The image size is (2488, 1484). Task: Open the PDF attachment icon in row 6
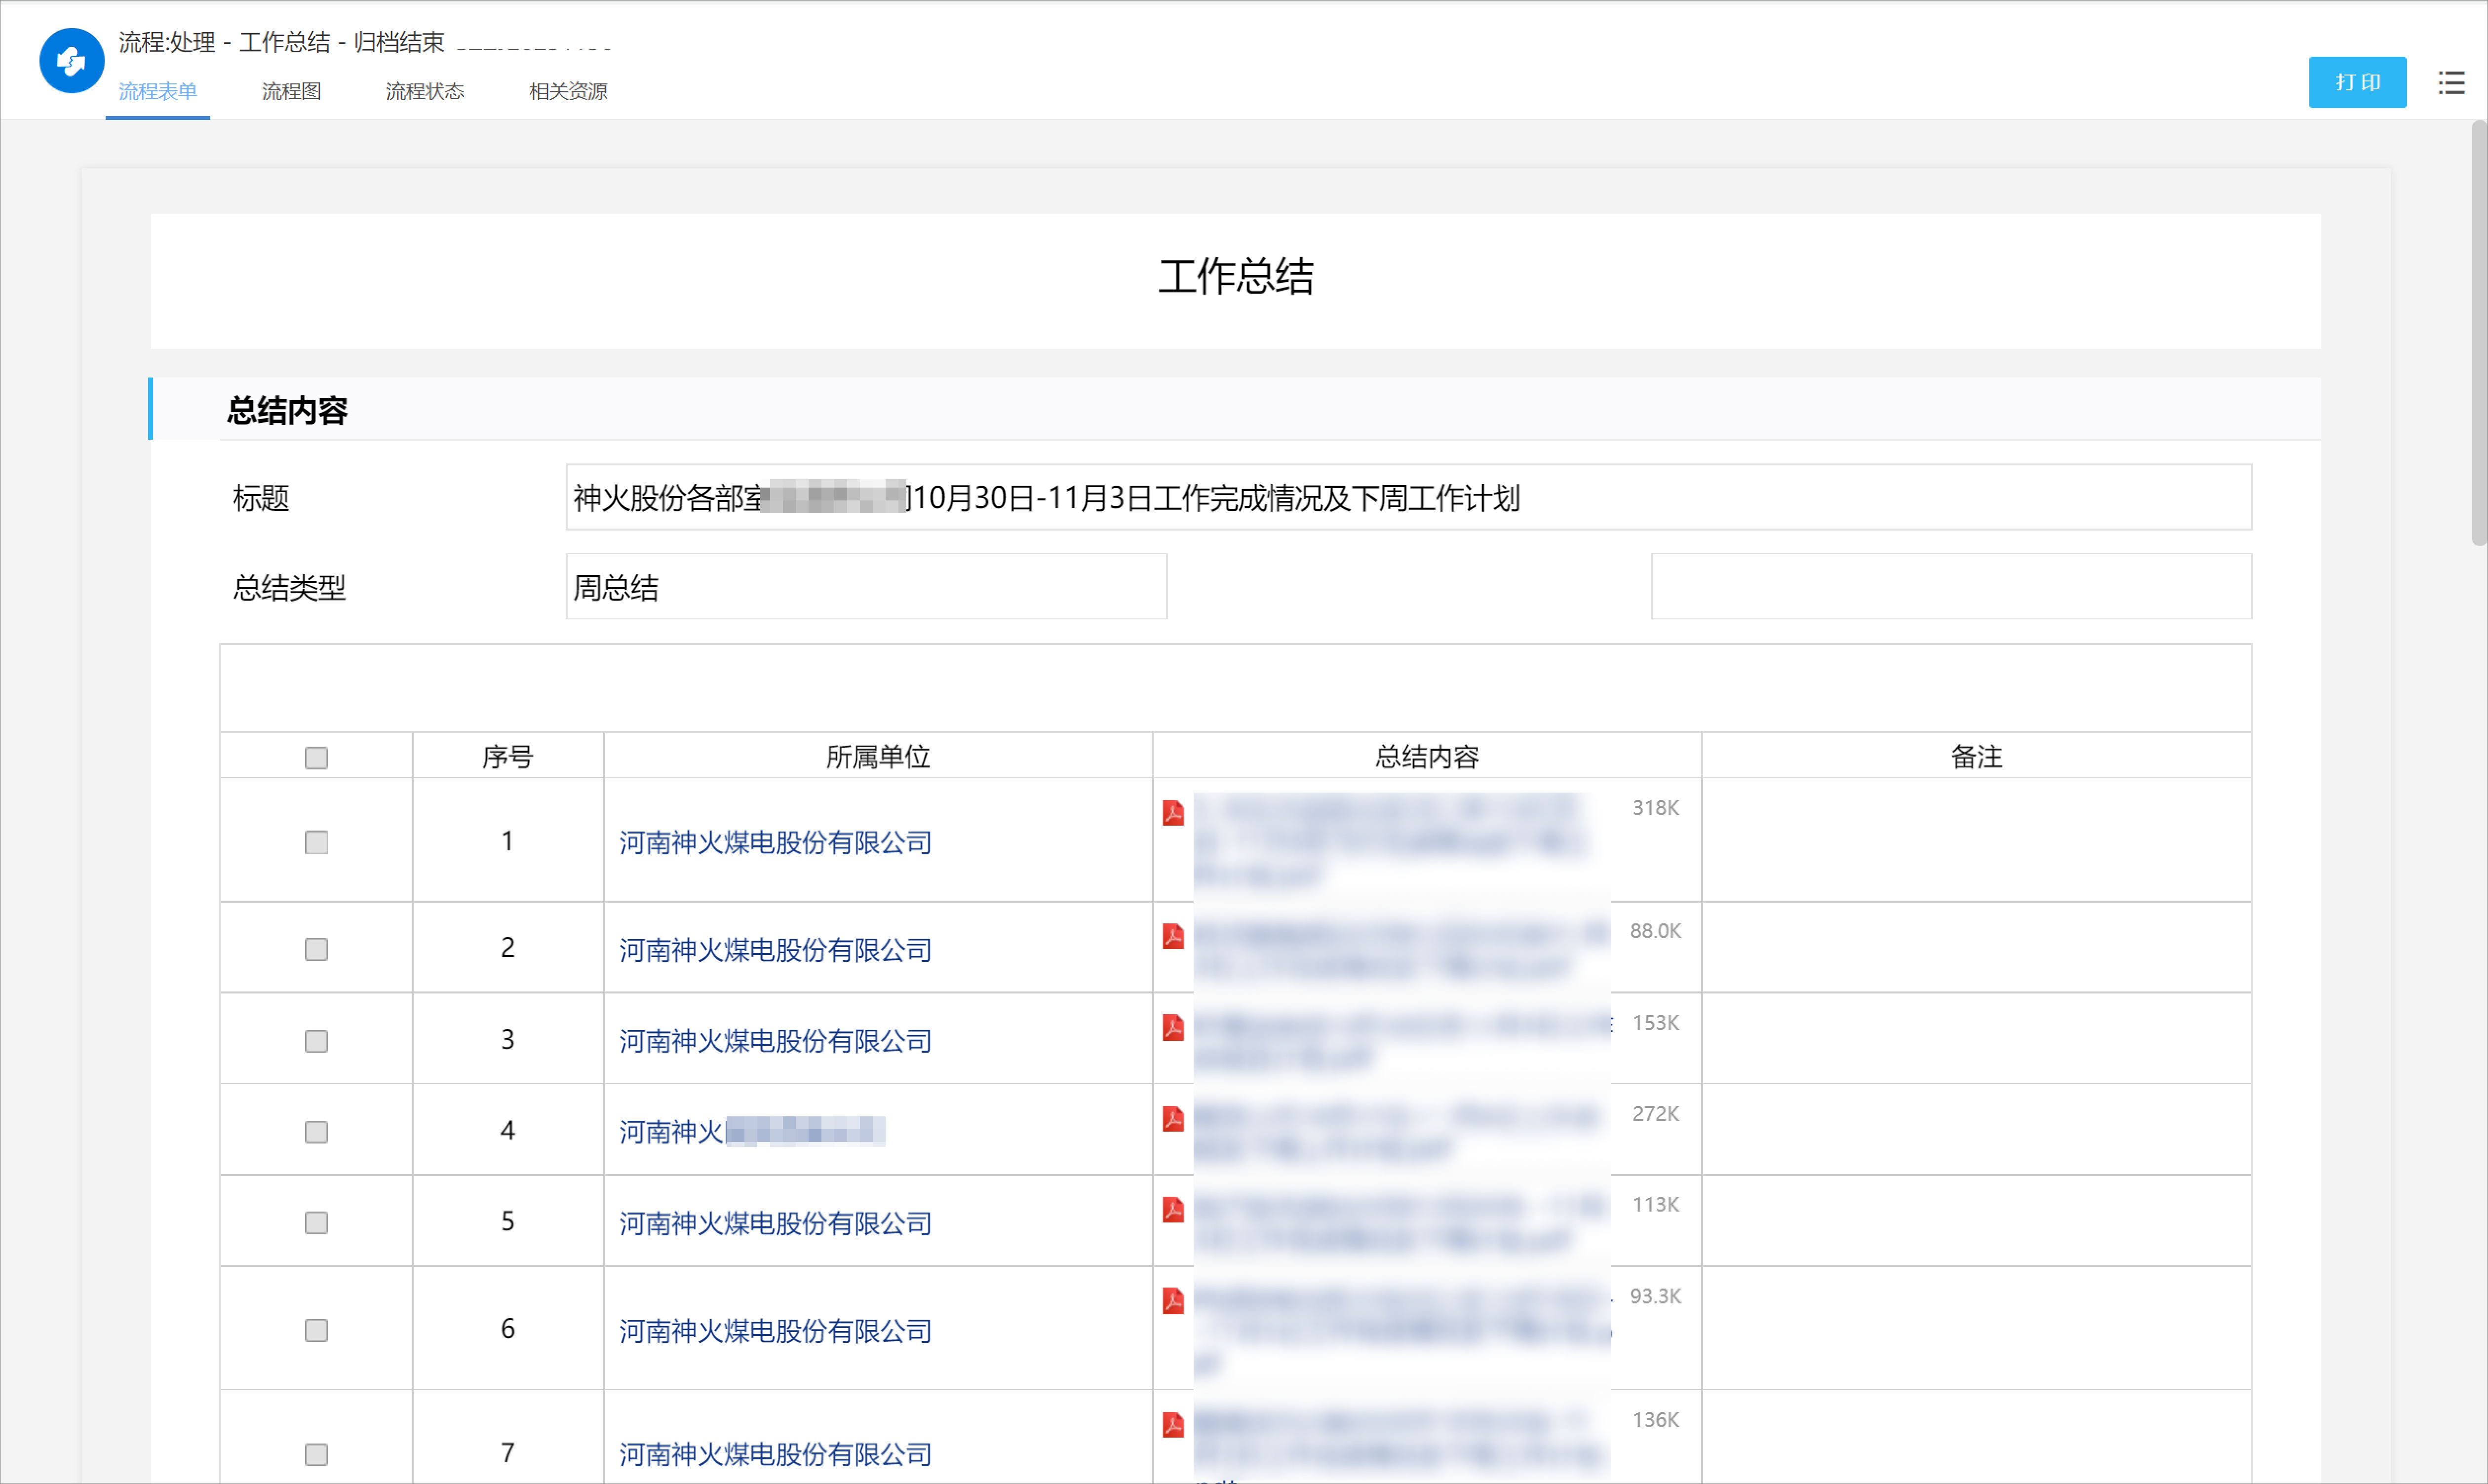[x=1173, y=1301]
